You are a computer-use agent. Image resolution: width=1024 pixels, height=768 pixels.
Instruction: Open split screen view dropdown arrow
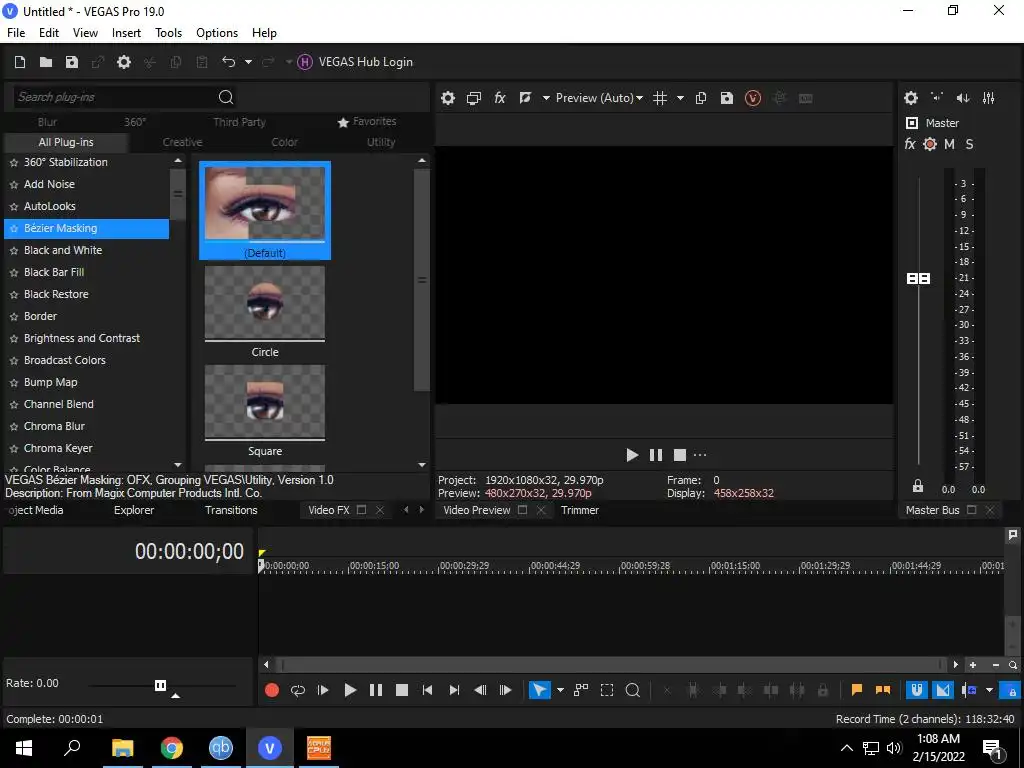pos(546,98)
